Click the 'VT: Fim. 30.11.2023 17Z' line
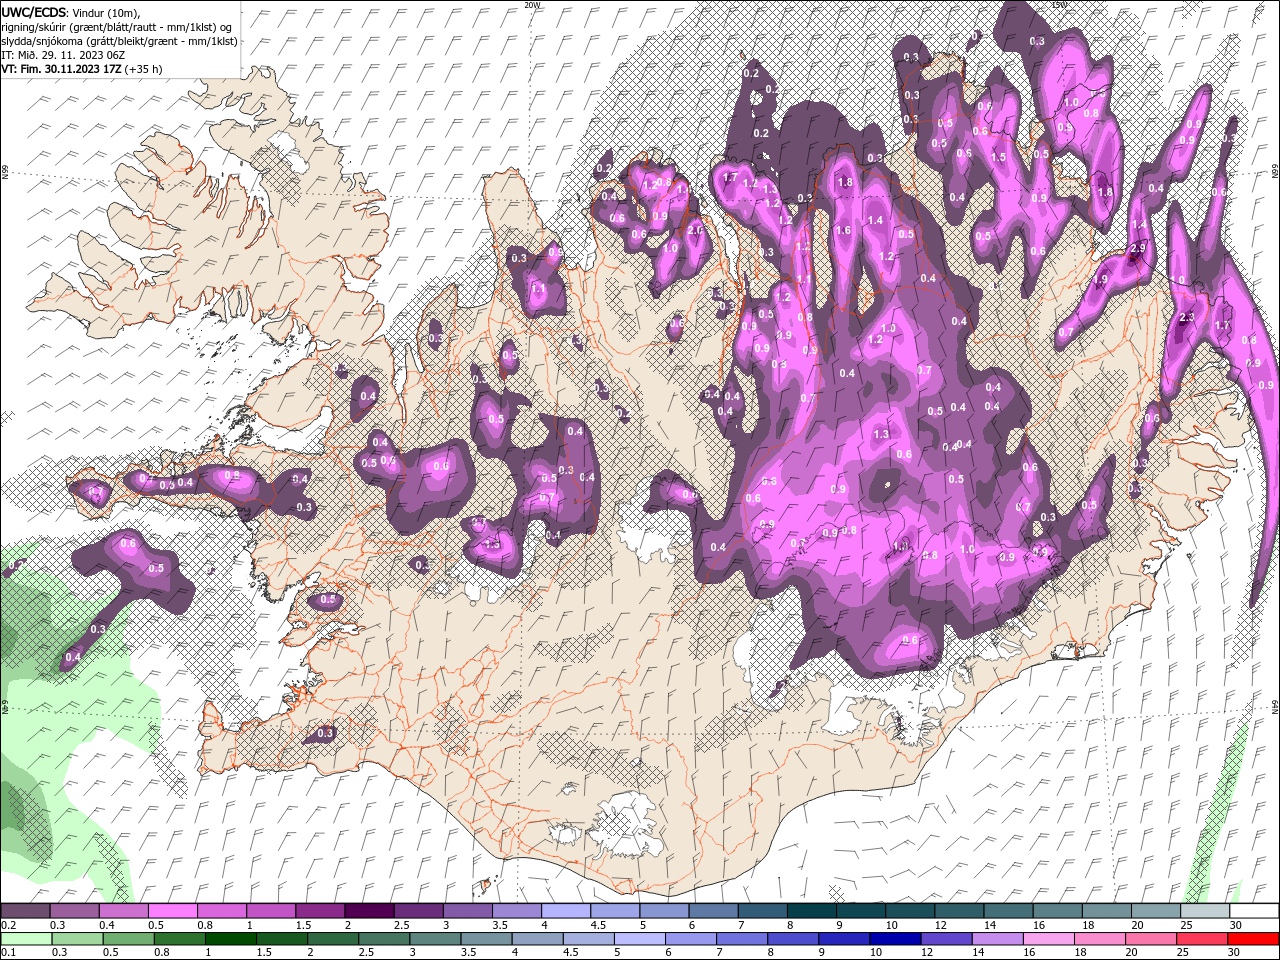This screenshot has height=960, width=1280. coord(62,69)
